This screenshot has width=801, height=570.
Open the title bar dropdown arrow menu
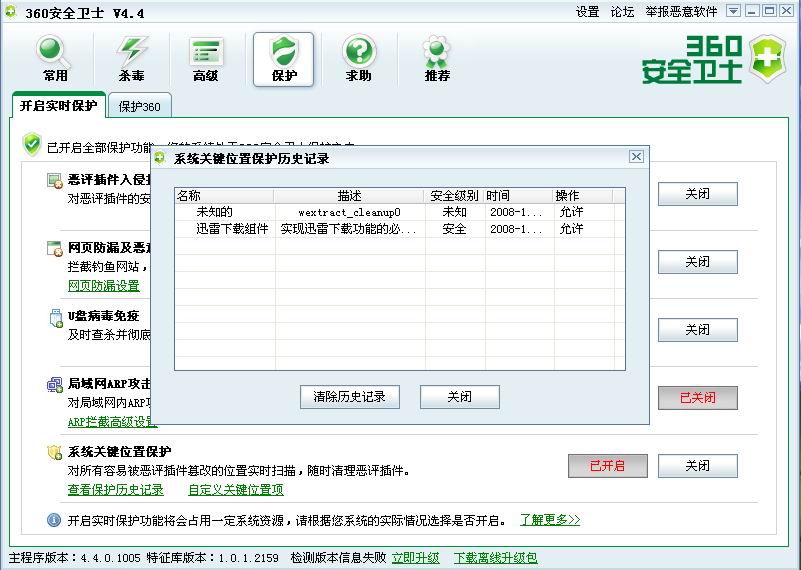733,11
